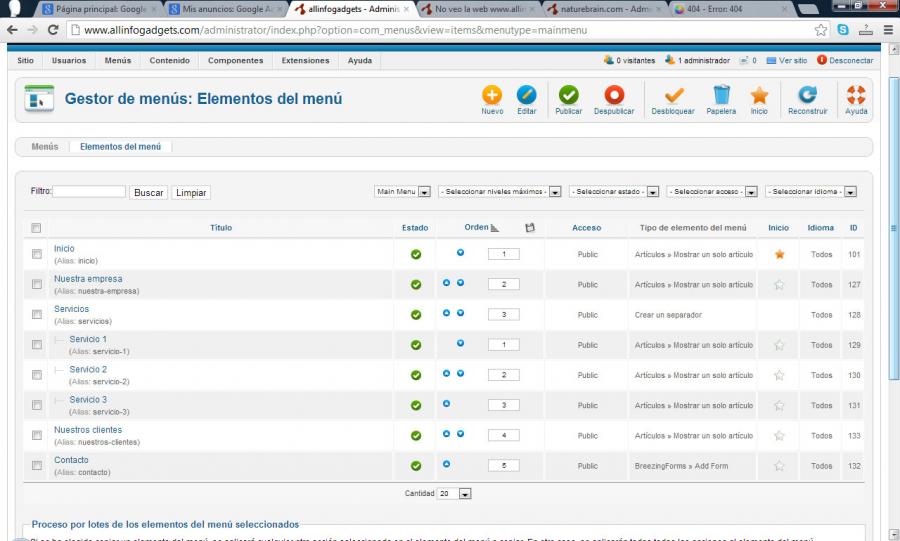
Task: Open Seleccionar niveles máximos dropdown
Action: [x=499, y=192]
